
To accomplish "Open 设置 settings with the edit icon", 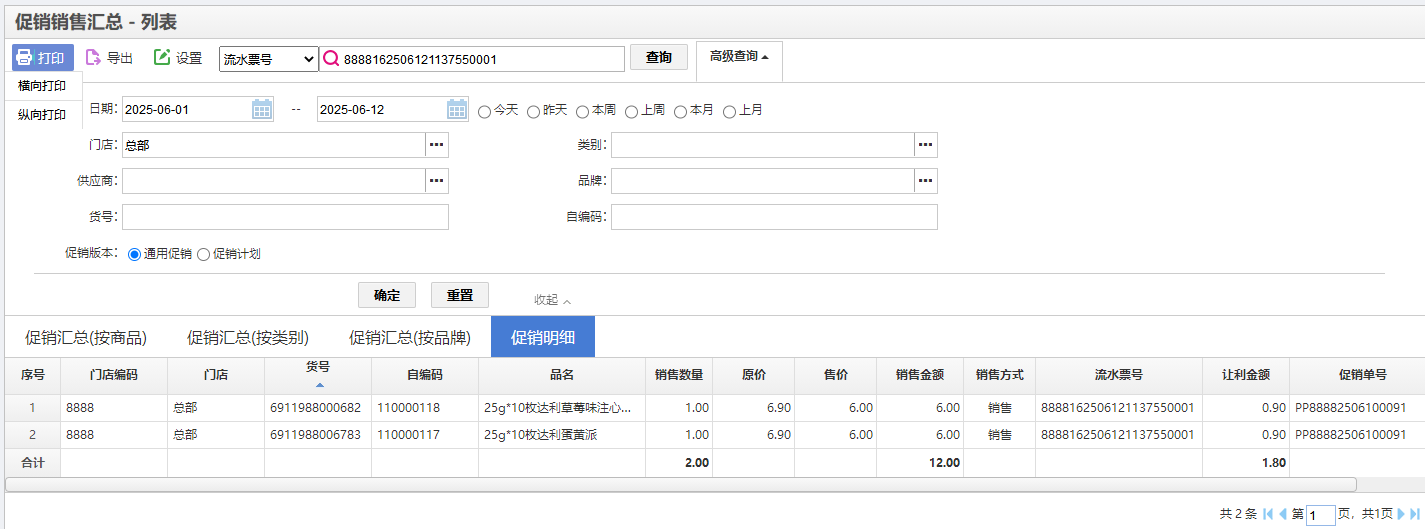I will click(x=178, y=58).
